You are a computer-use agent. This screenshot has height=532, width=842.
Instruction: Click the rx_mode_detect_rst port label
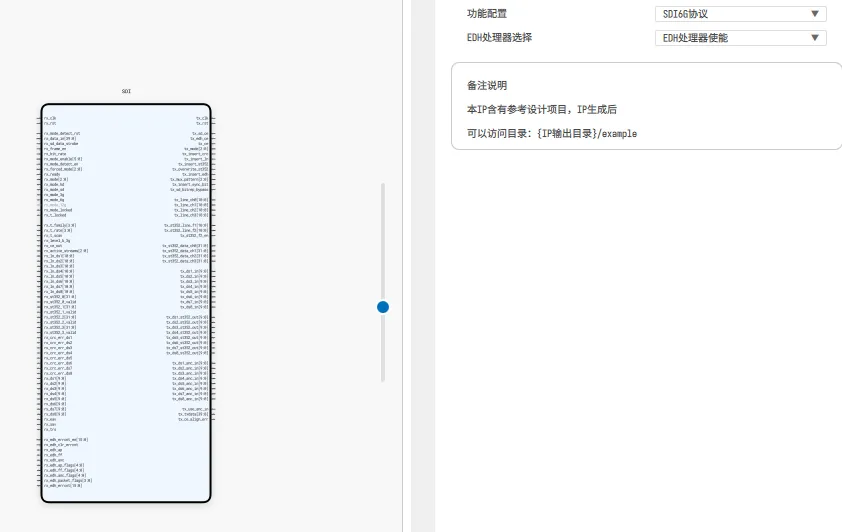point(62,134)
